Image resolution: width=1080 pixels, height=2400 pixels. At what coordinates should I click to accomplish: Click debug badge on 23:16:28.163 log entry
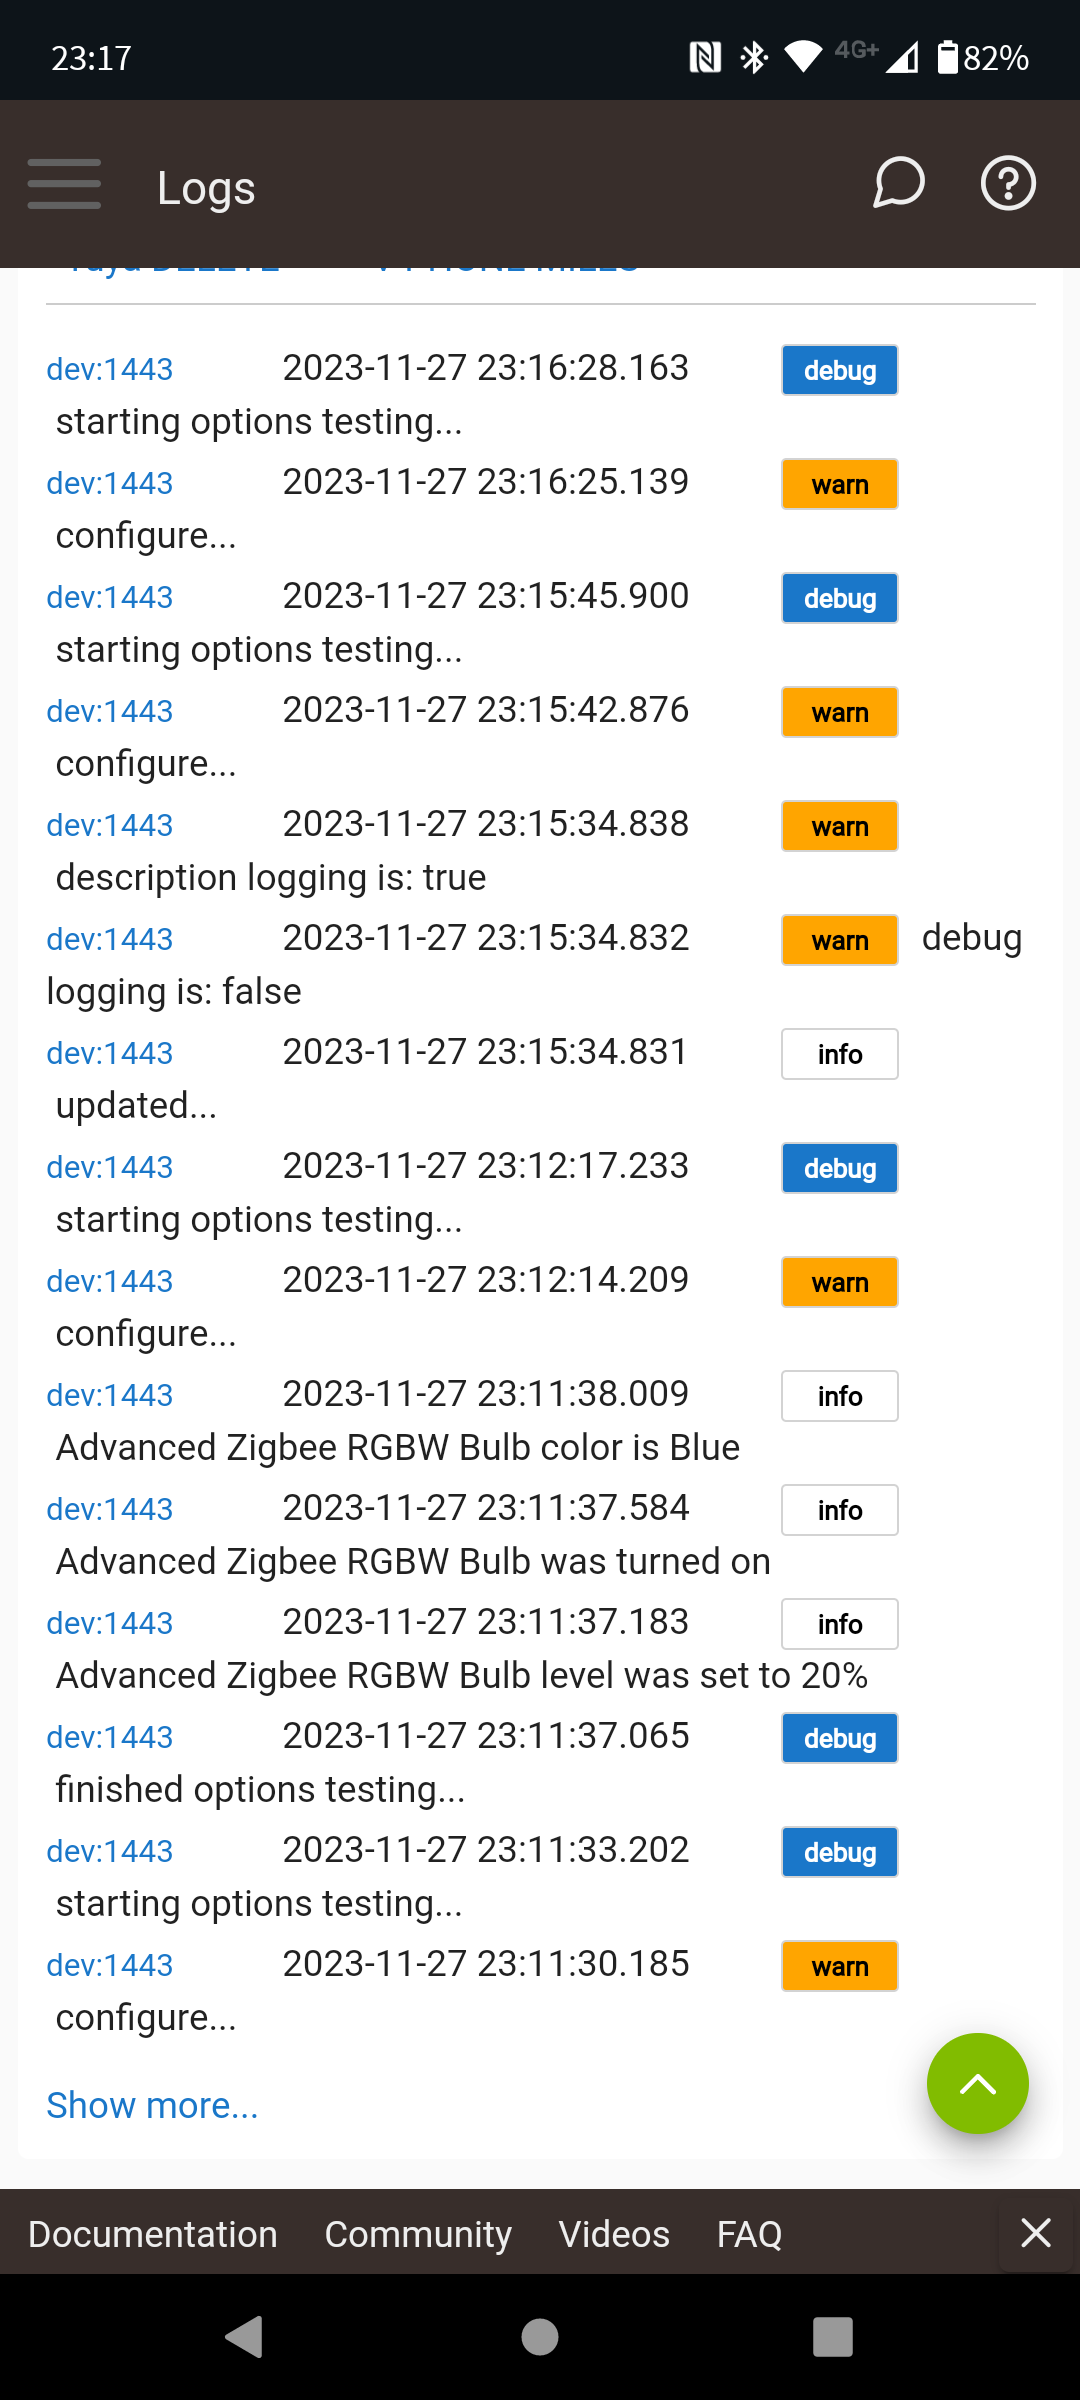tap(840, 370)
